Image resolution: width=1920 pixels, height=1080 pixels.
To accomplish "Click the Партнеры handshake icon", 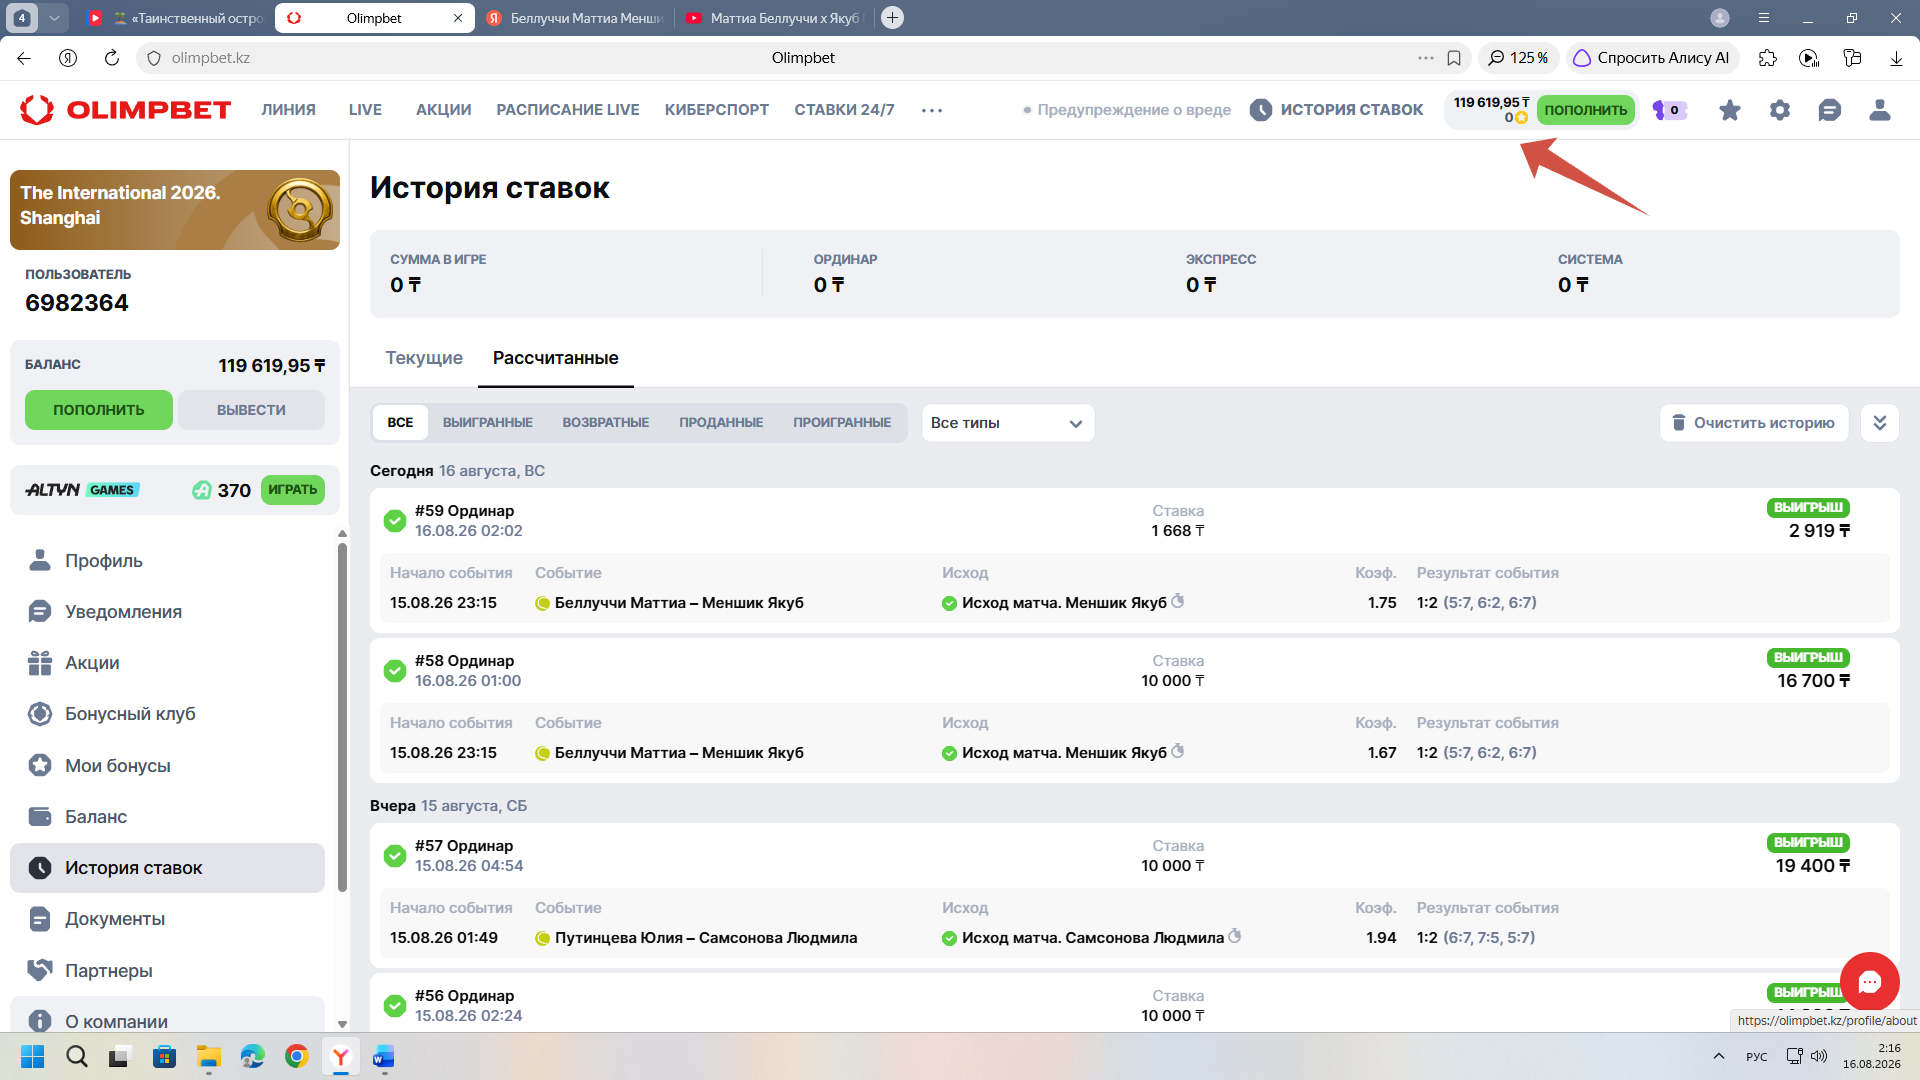I will (40, 970).
